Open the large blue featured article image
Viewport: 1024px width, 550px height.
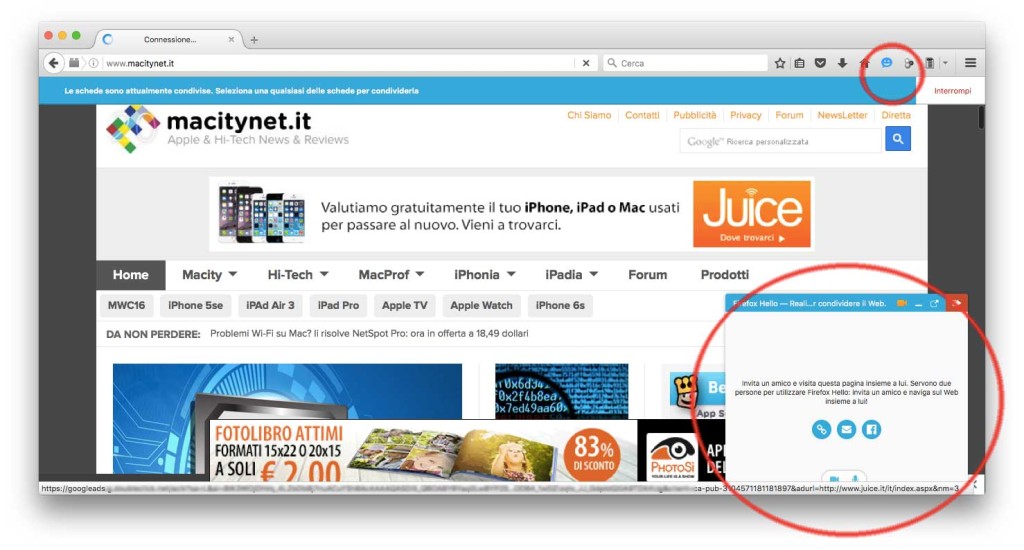[x=287, y=392]
